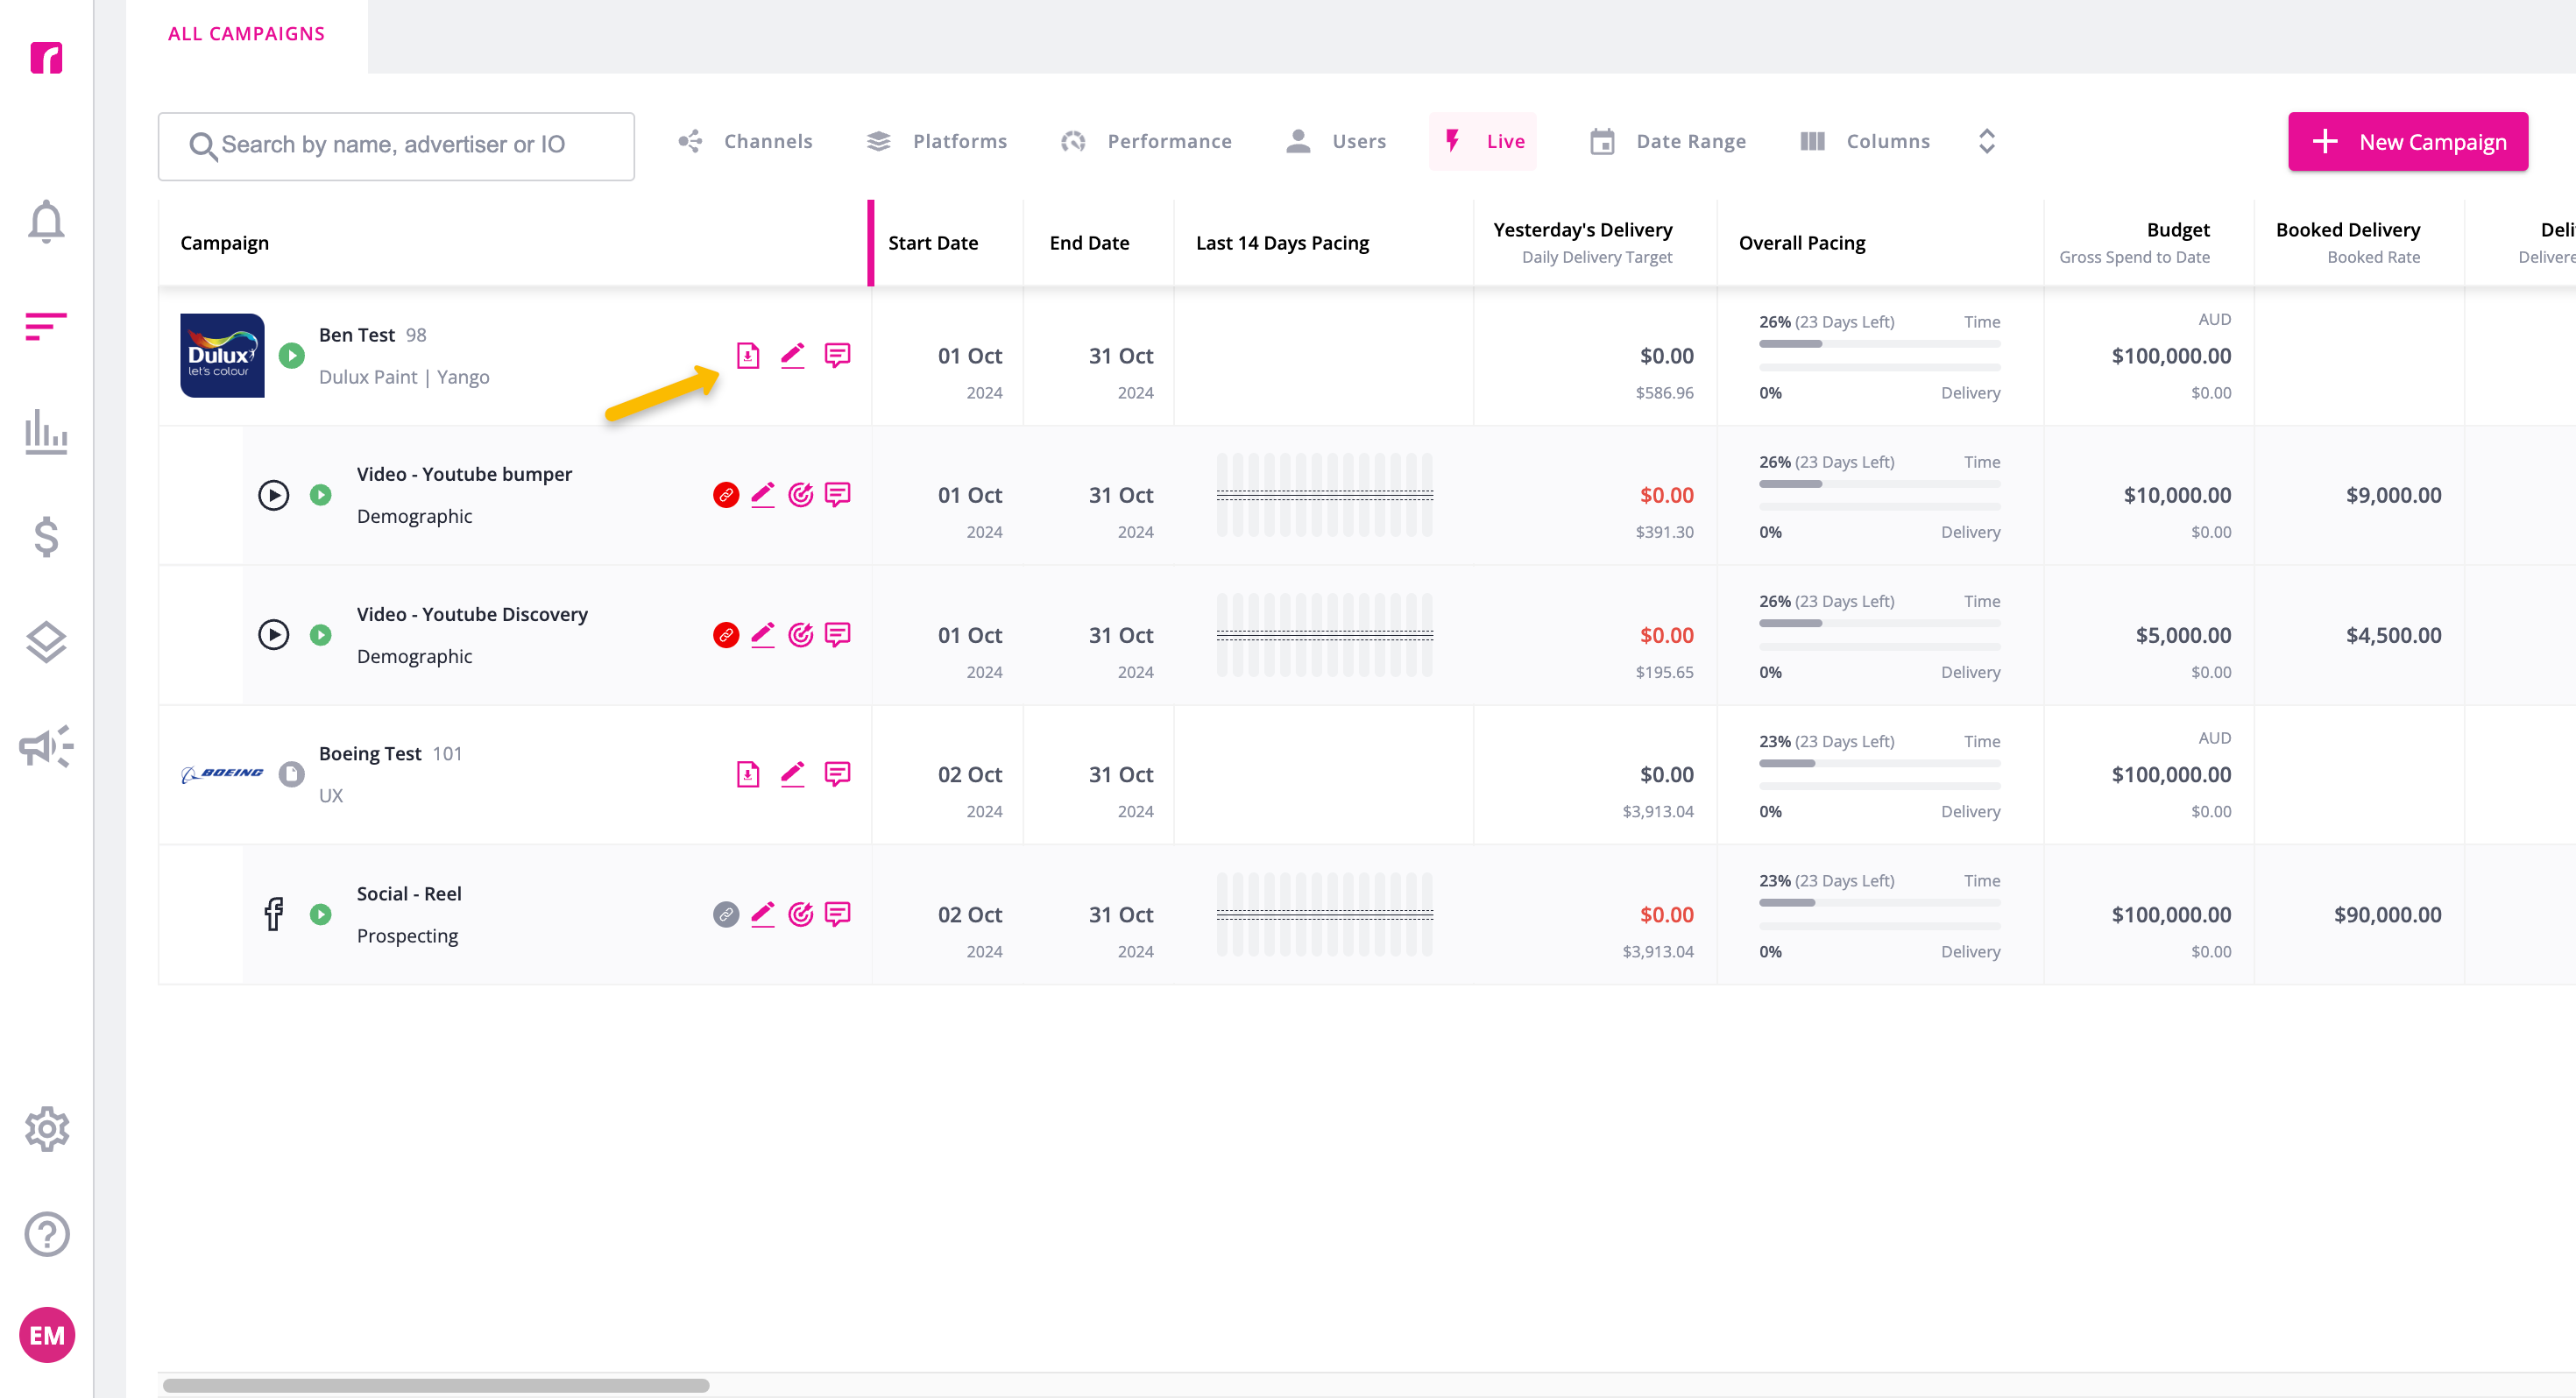The height and width of the screenshot is (1398, 2576).
Task: Open the dollar sign finance icon
Action: 46,537
